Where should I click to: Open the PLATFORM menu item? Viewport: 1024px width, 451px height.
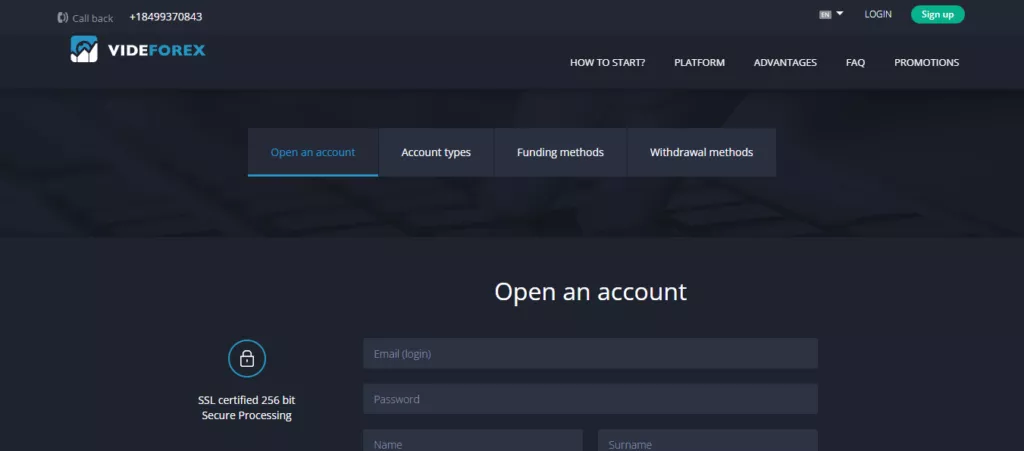pos(699,63)
